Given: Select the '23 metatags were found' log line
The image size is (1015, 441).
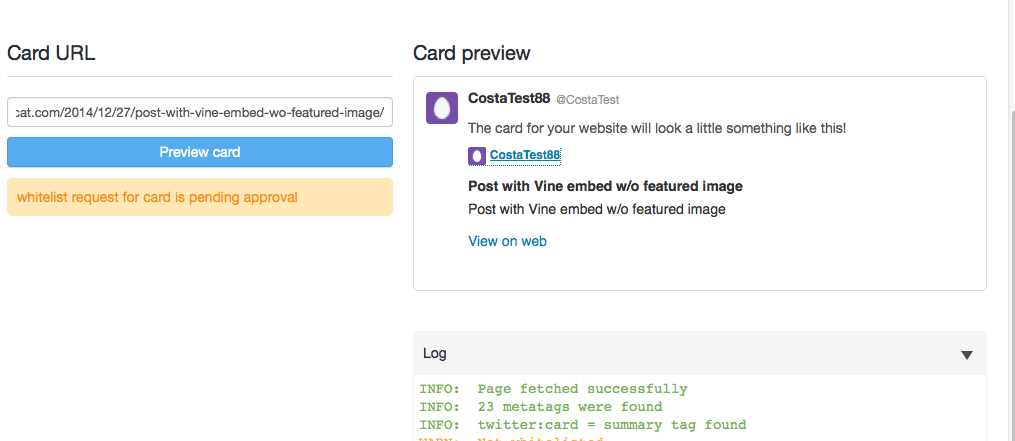Looking at the screenshot, I should tap(541, 407).
